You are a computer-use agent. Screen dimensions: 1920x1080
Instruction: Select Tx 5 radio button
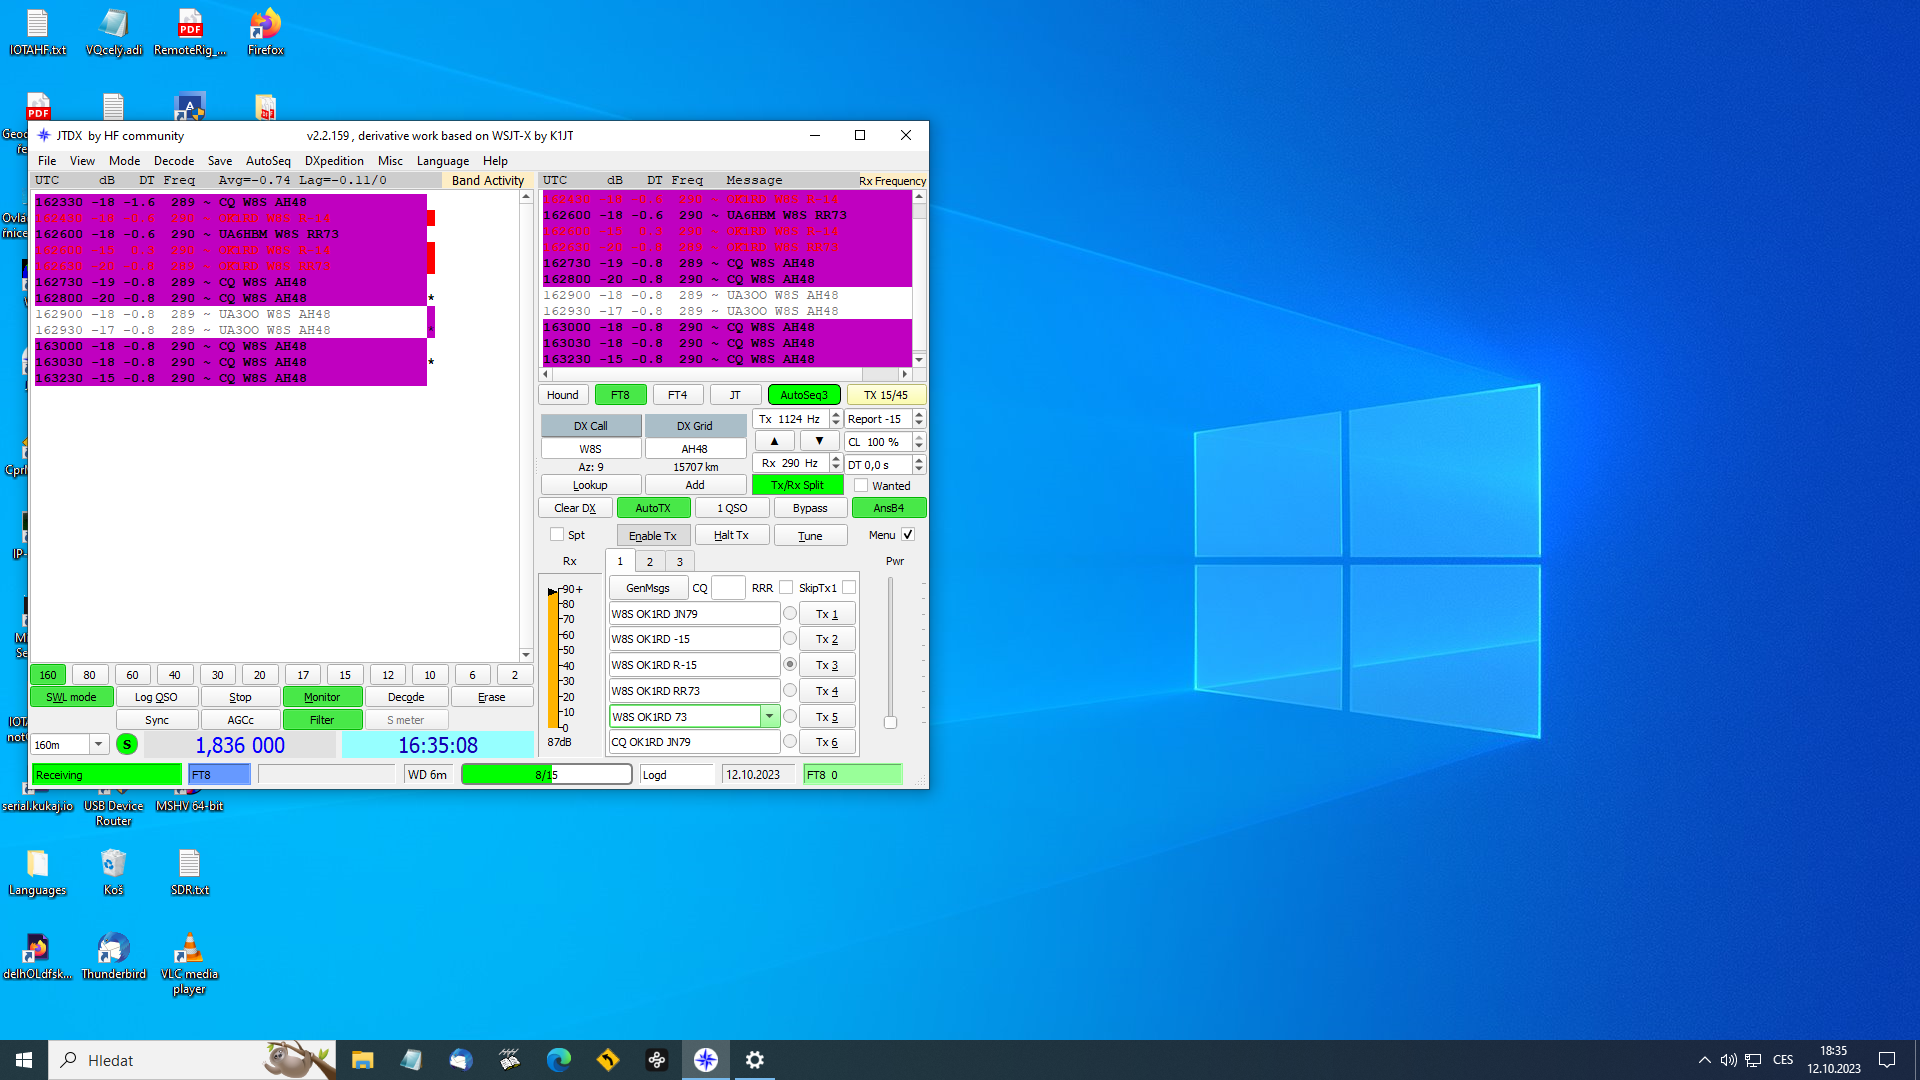click(x=790, y=716)
